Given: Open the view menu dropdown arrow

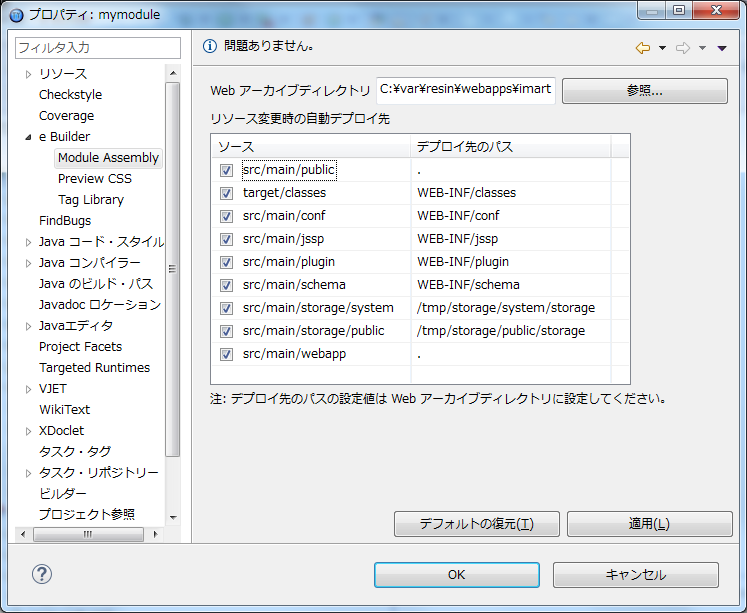Looking at the screenshot, I should click(x=722, y=48).
